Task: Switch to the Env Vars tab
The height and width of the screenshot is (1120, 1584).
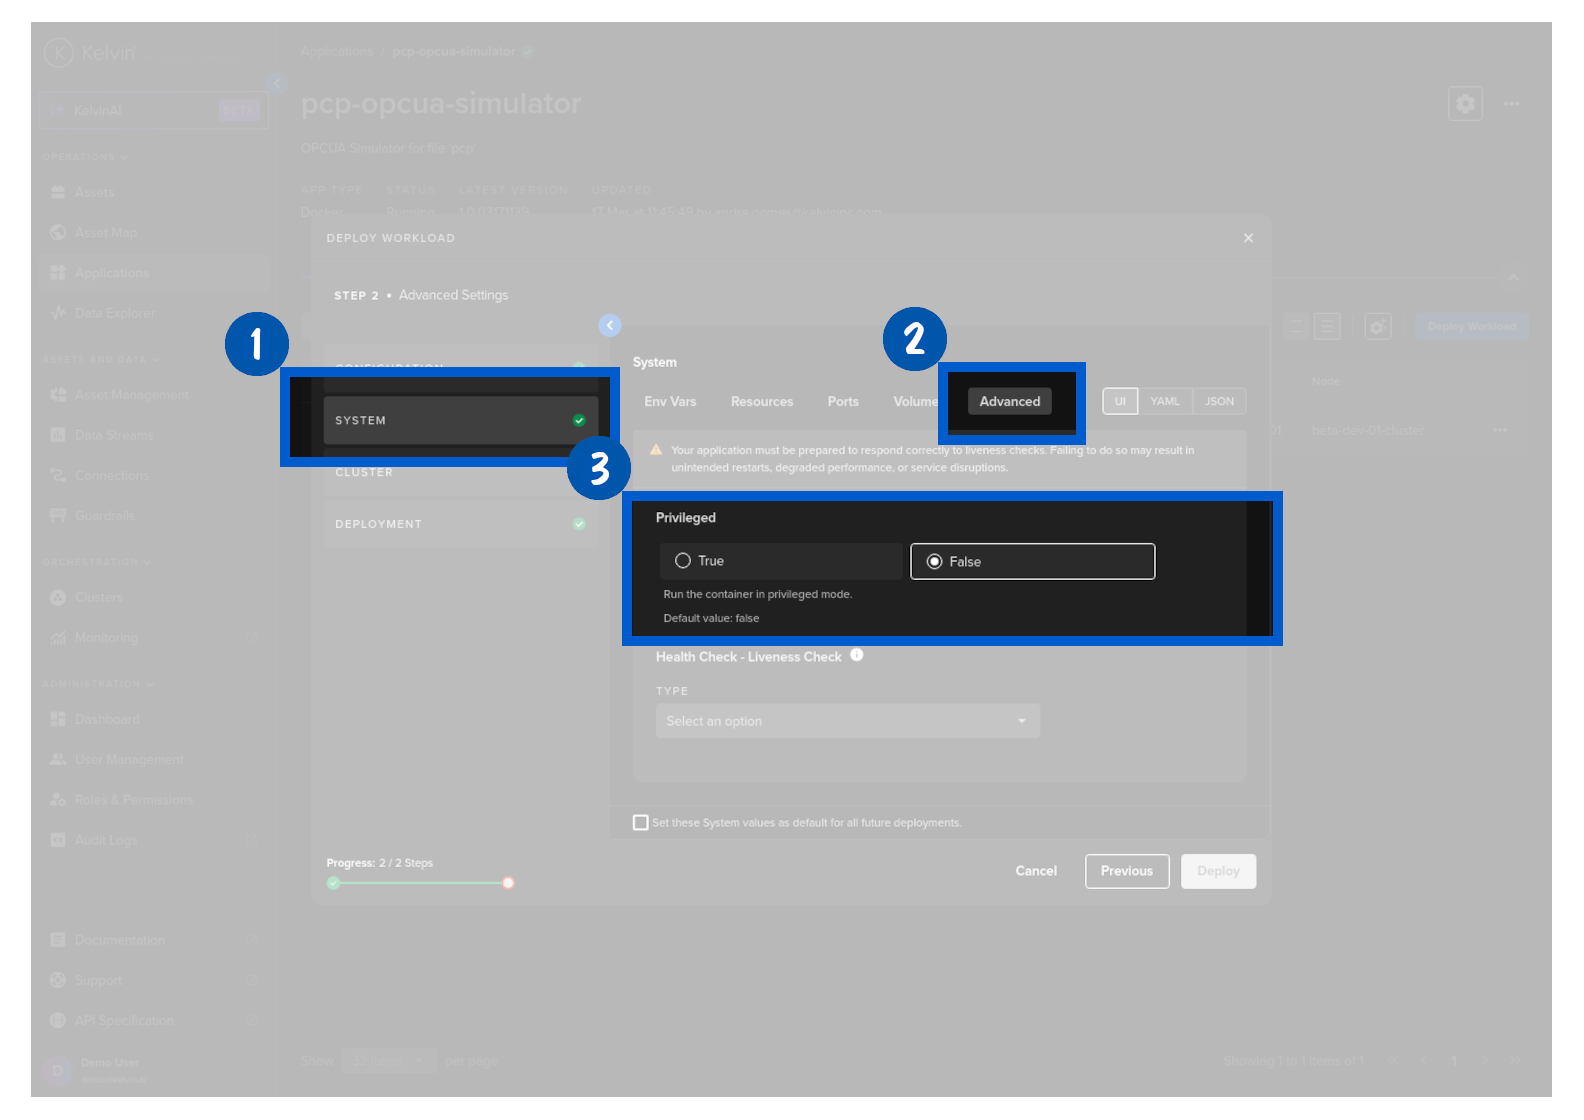Action: (670, 402)
